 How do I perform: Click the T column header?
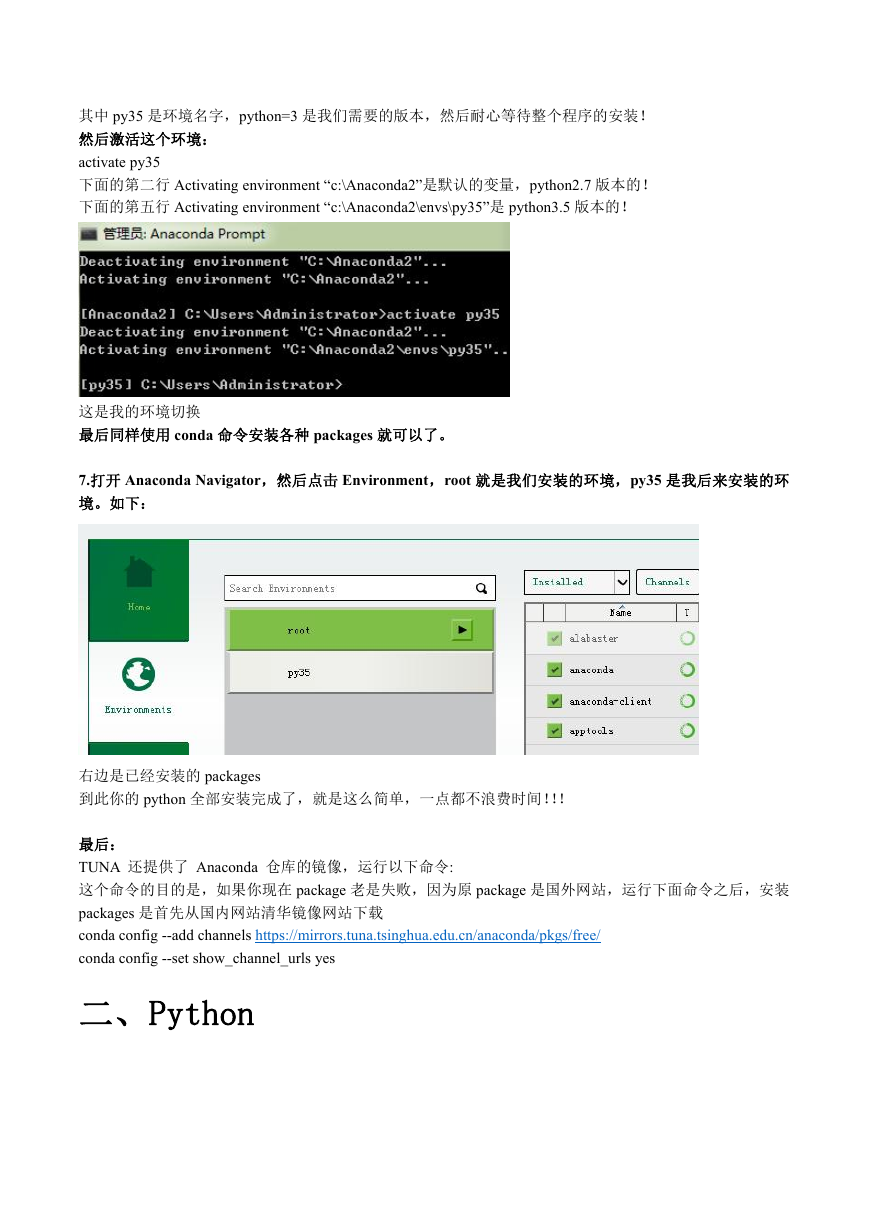pos(687,612)
